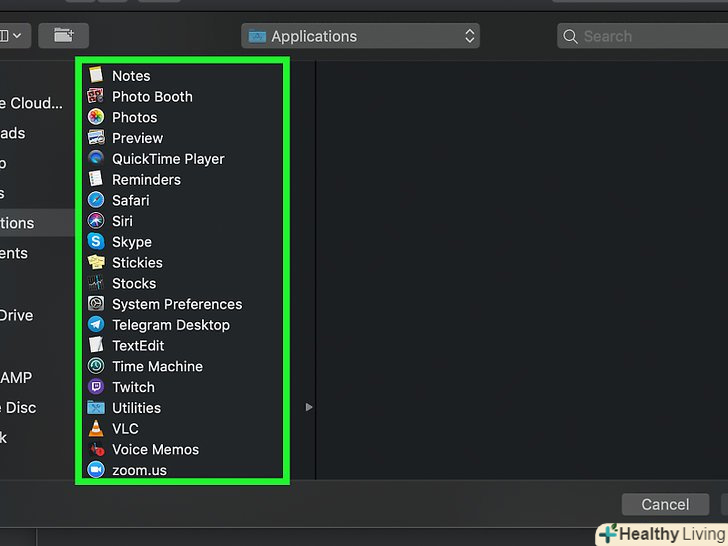
Task: Choose 'Photo Booth' name in list
Action: (152, 97)
